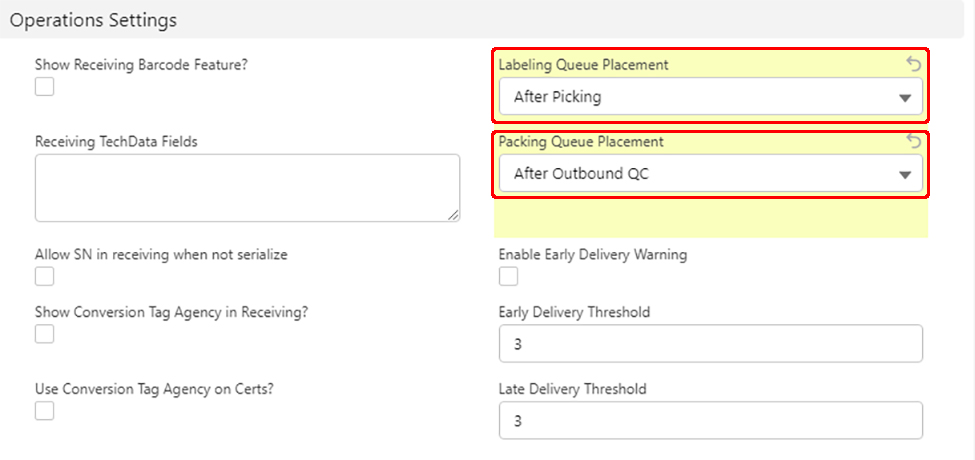Click the Enable Early Delivery Warning label

click(x=592, y=255)
